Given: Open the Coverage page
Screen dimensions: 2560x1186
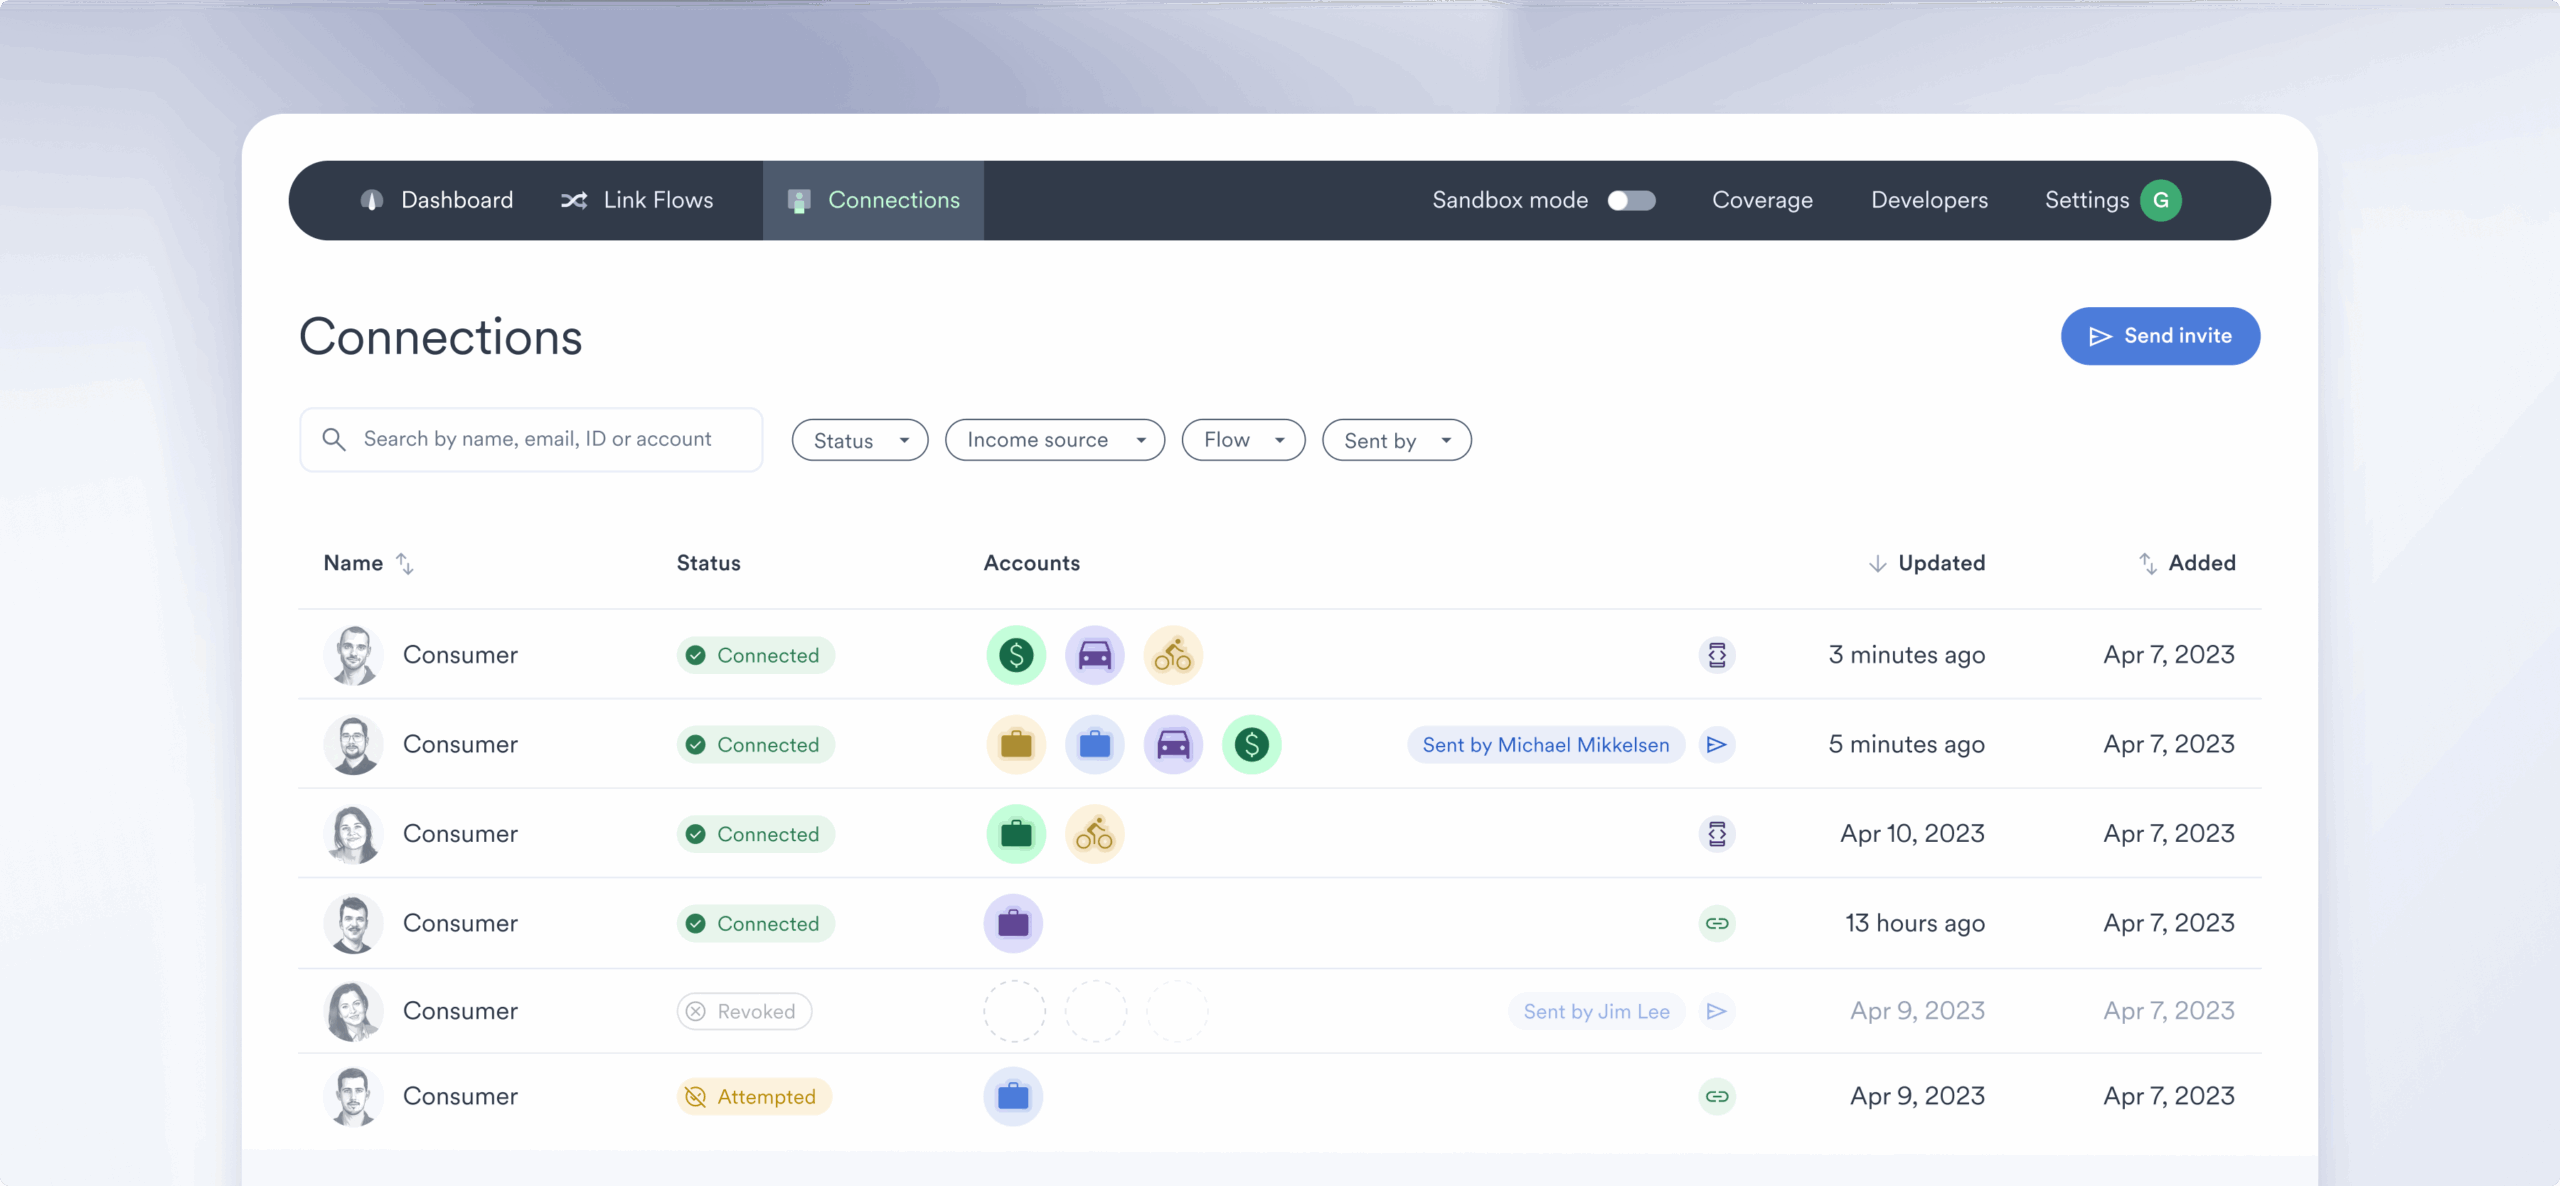Looking at the screenshot, I should (1762, 200).
